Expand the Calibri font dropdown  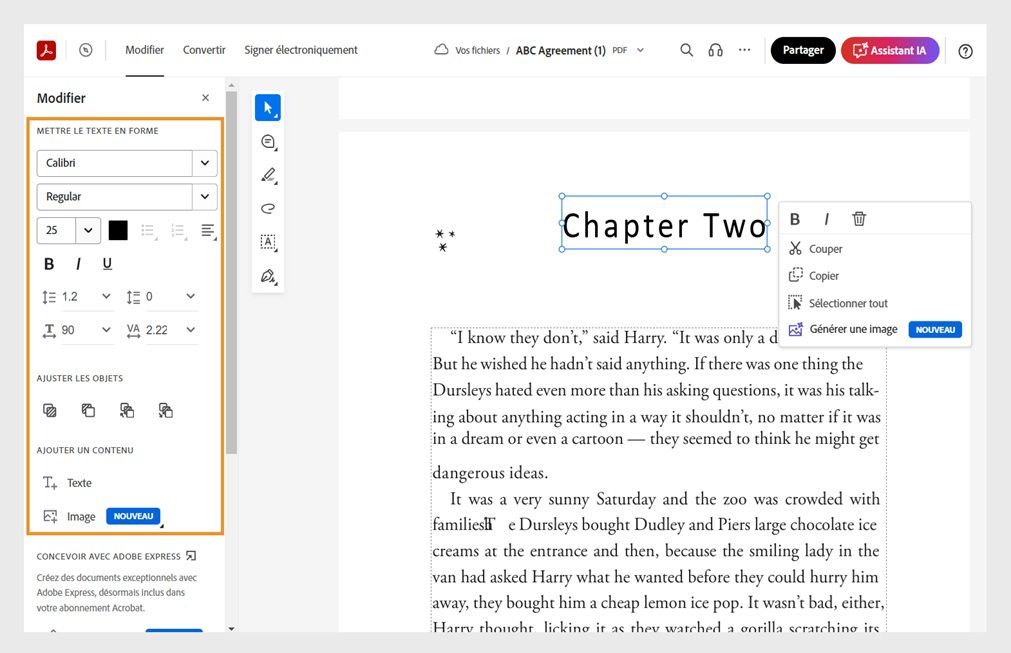[205, 163]
